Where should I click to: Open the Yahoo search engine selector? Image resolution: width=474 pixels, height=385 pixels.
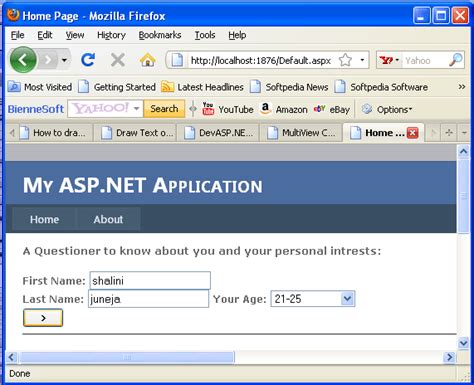pyautogui.click(x=390, y=60)
